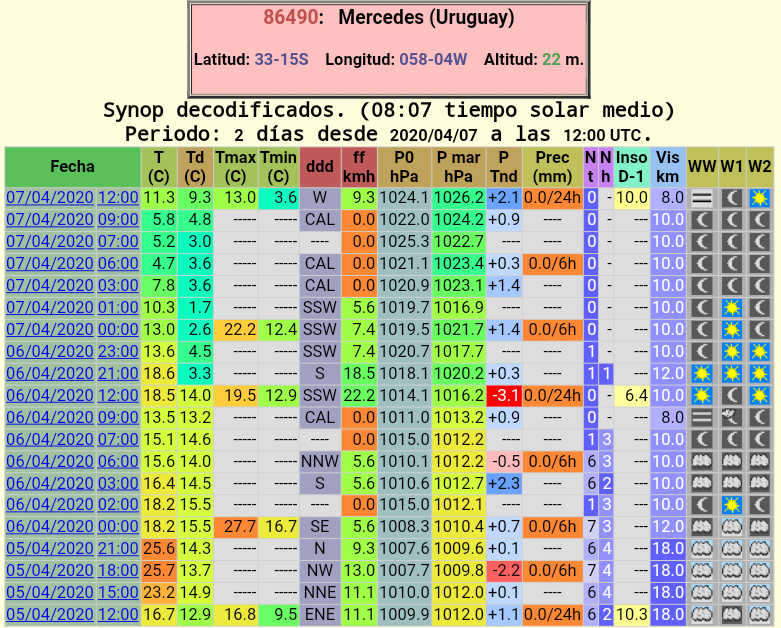Click the 22.2 wind speed cell

(x=359, y=395)
